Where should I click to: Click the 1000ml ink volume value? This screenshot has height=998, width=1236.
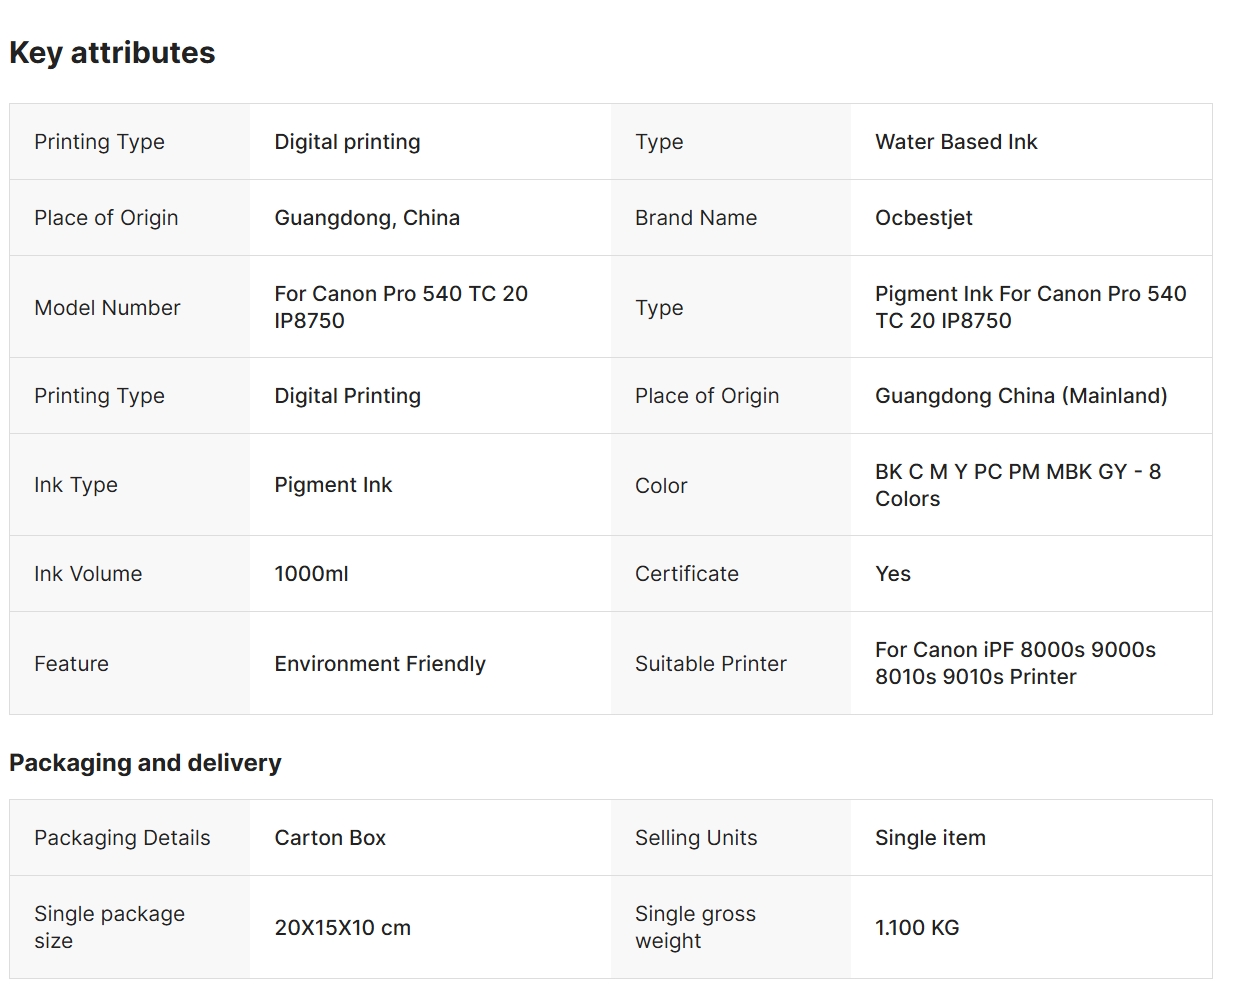tap(312, 574)
